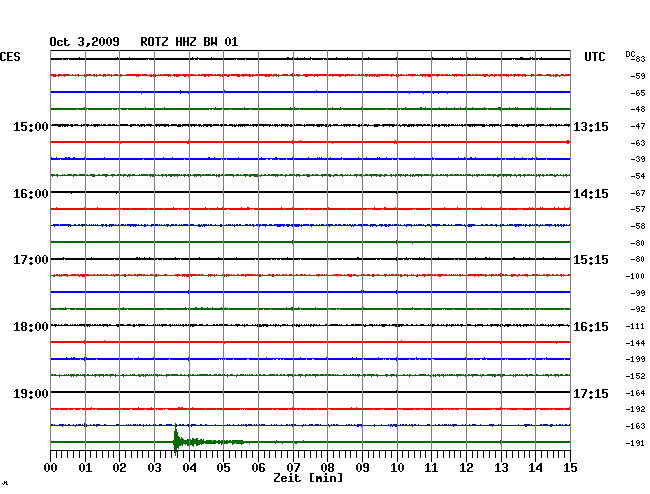Select the station label "ROTZ HHZ BW 01"
This screenshot has height=494, width=650.
pyautogui.click(x=189, y=42)
